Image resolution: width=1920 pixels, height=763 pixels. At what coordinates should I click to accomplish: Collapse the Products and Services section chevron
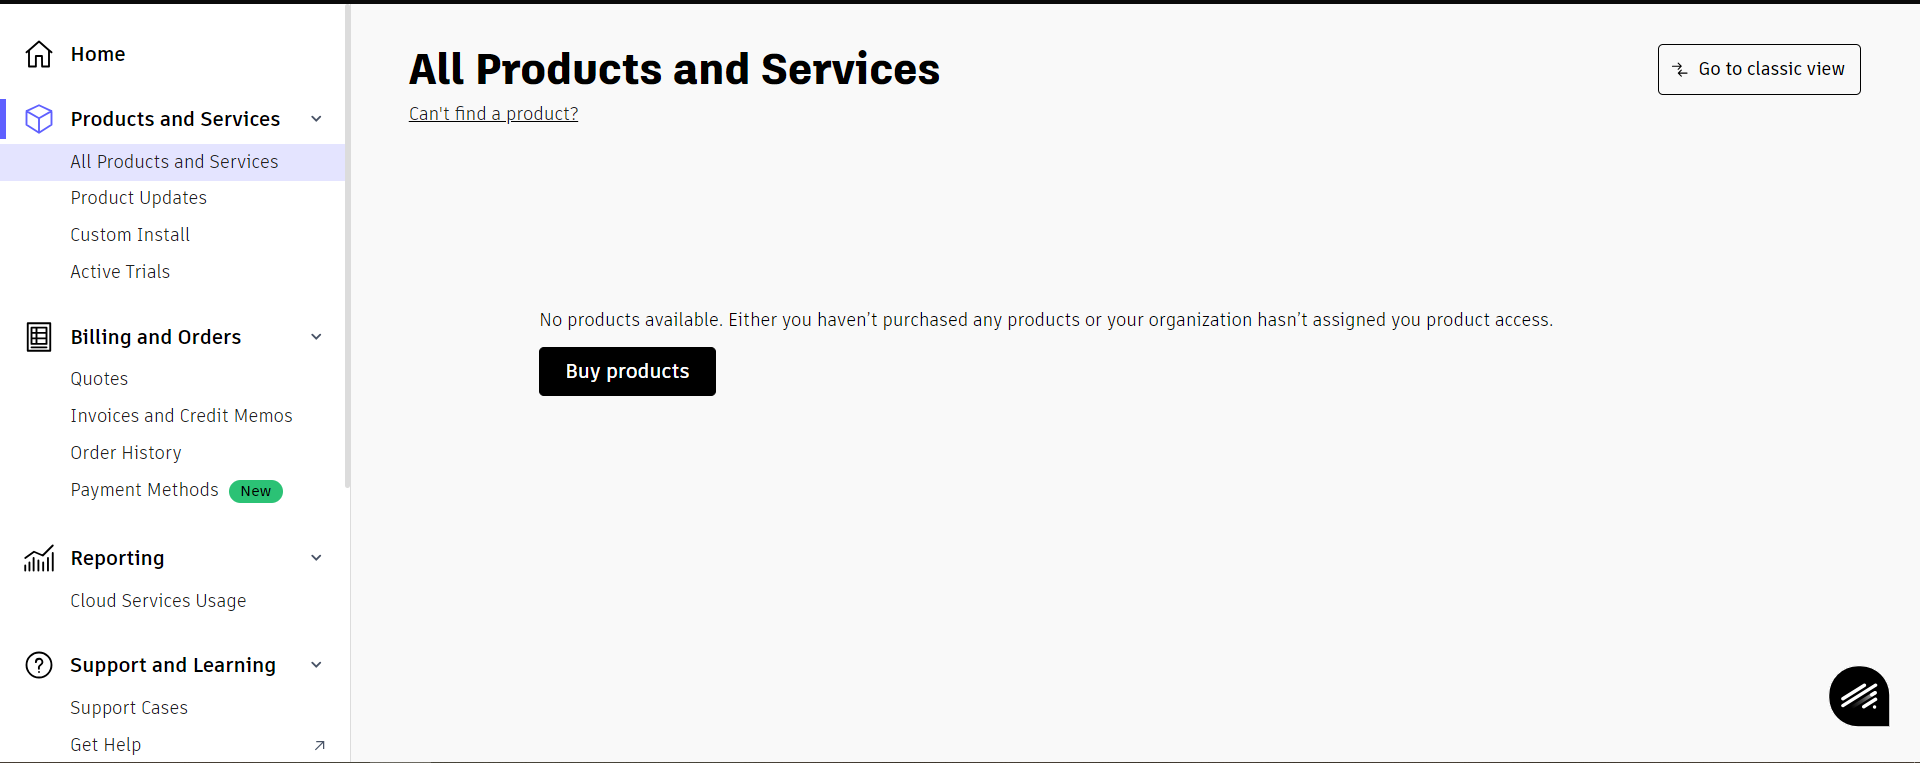316,119
